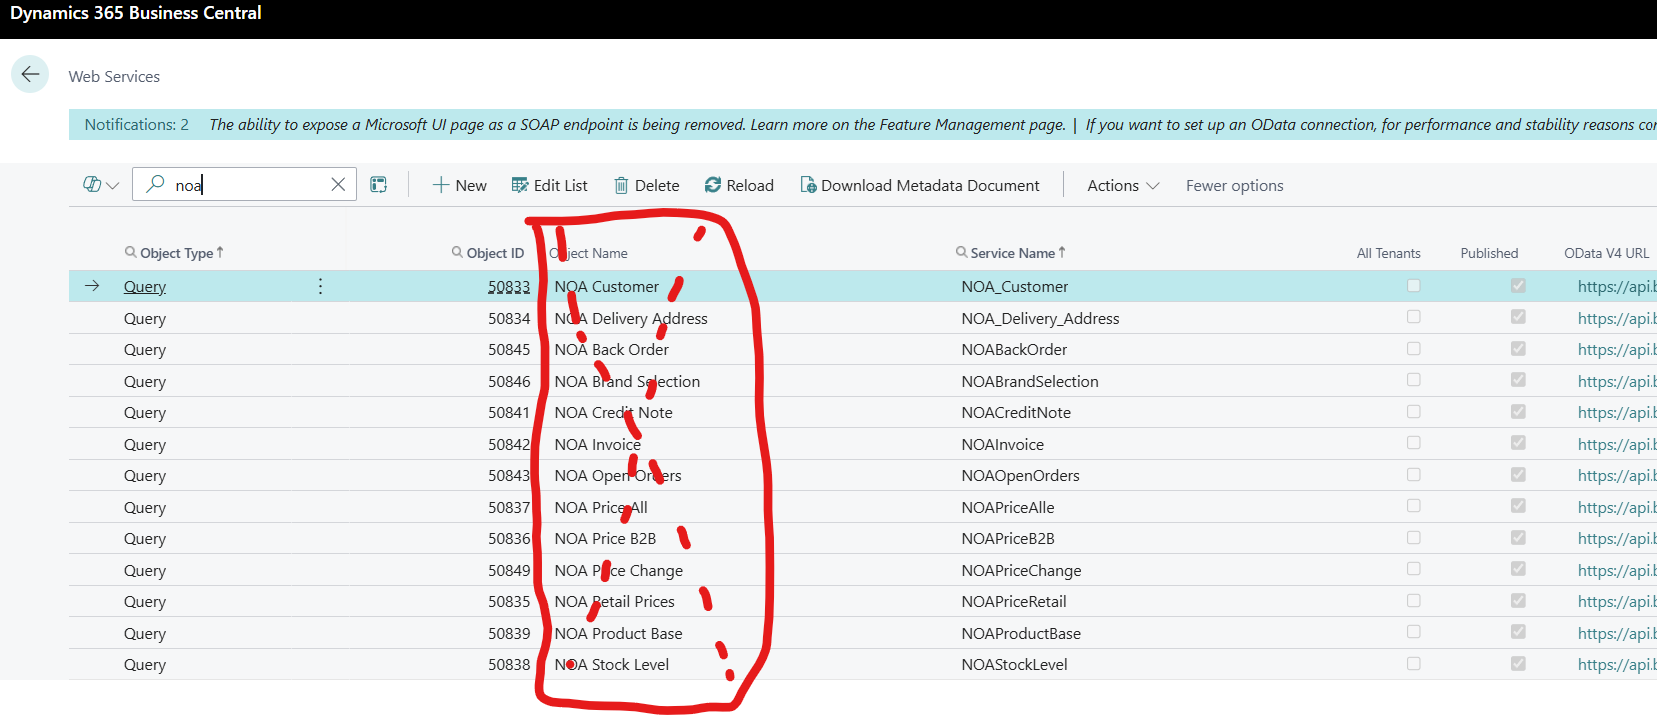Clear the search box with X
Image resolution: width=1657 pixels, height=717 pixels.
(338, 184)
